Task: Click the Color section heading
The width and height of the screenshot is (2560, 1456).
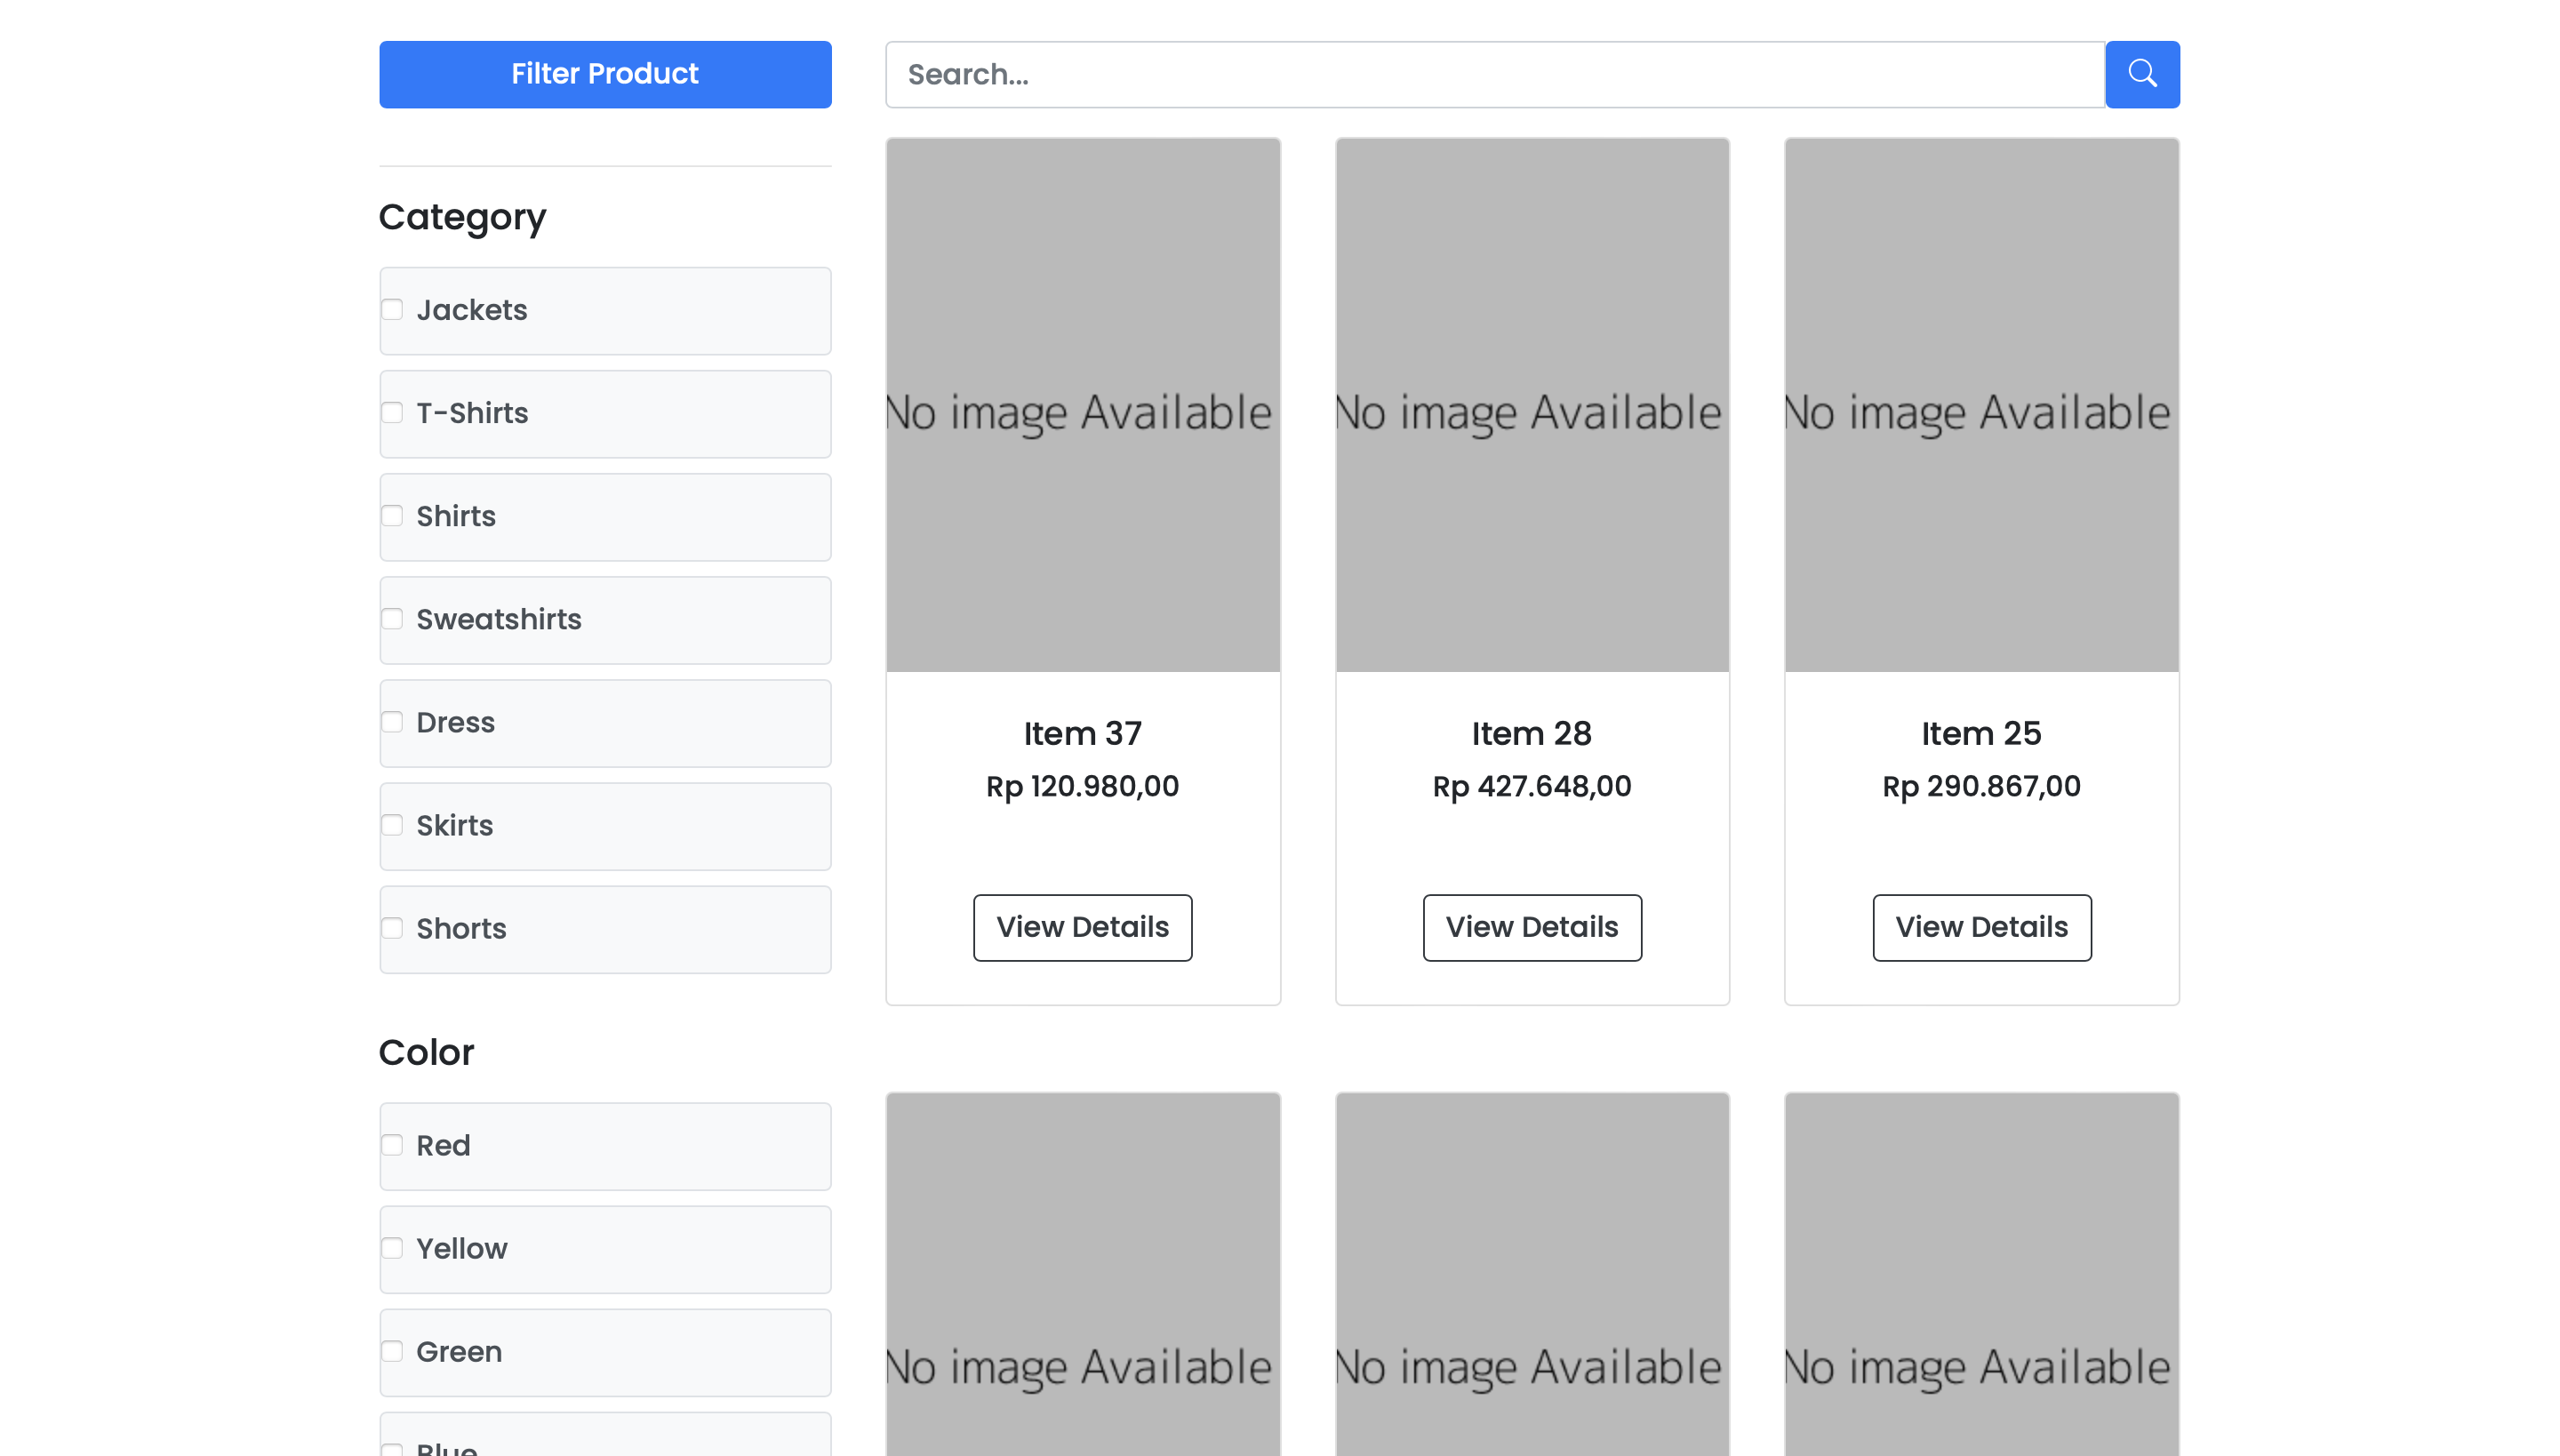Action: (426, 1052)
